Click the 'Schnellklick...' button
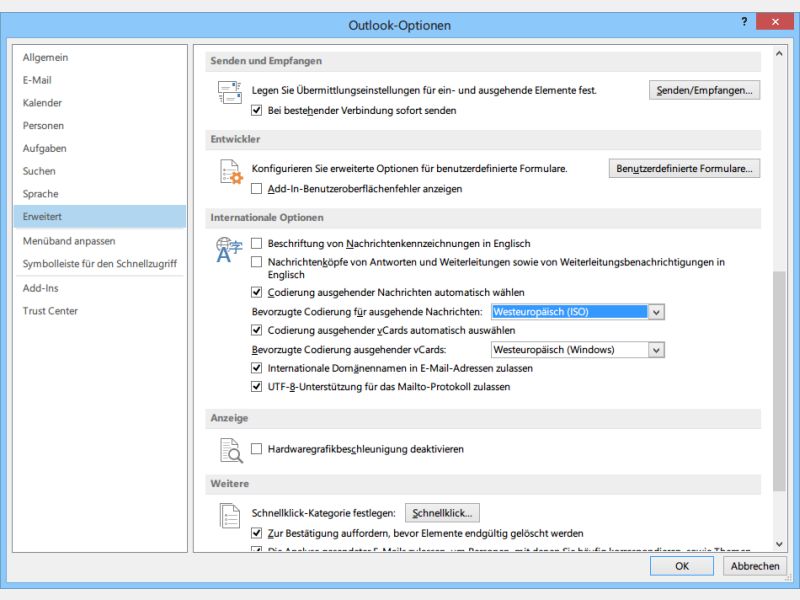 click(x=442, y=513)
